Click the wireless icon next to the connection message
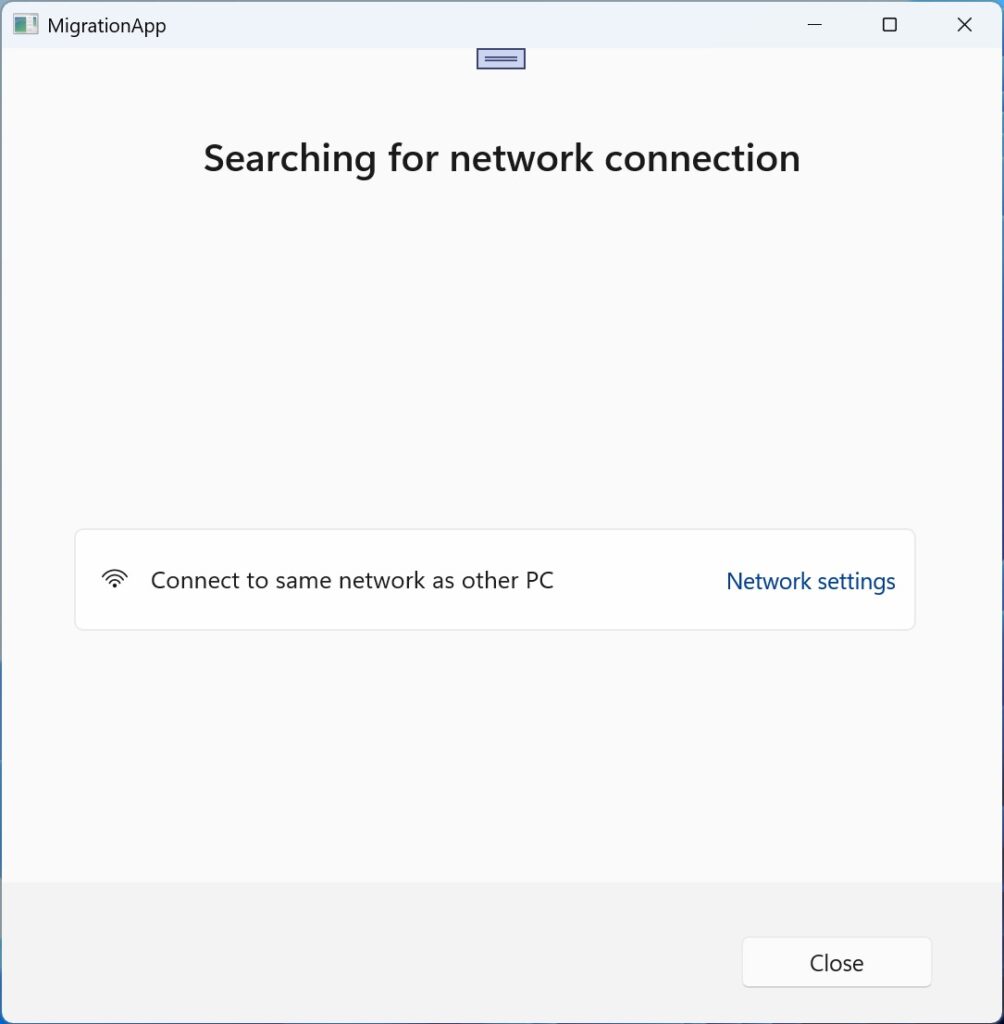This screenshot has height=1024, width=1004. coord(114,578)
